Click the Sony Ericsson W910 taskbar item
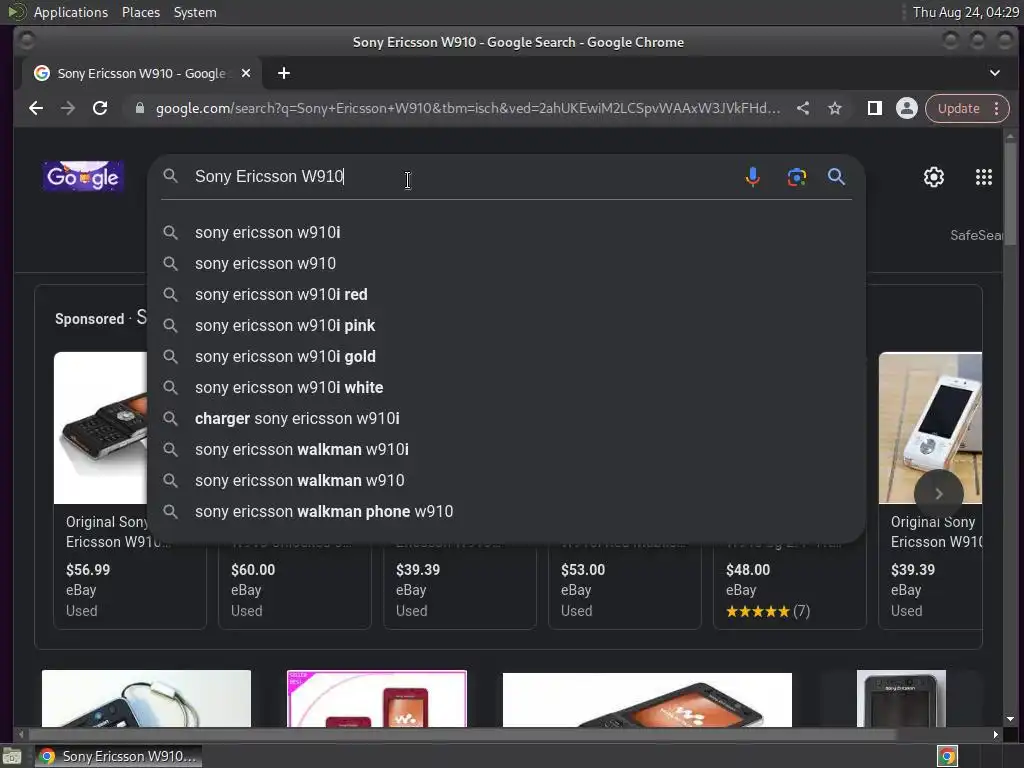1024x768 pixels. tap(118, 756)
